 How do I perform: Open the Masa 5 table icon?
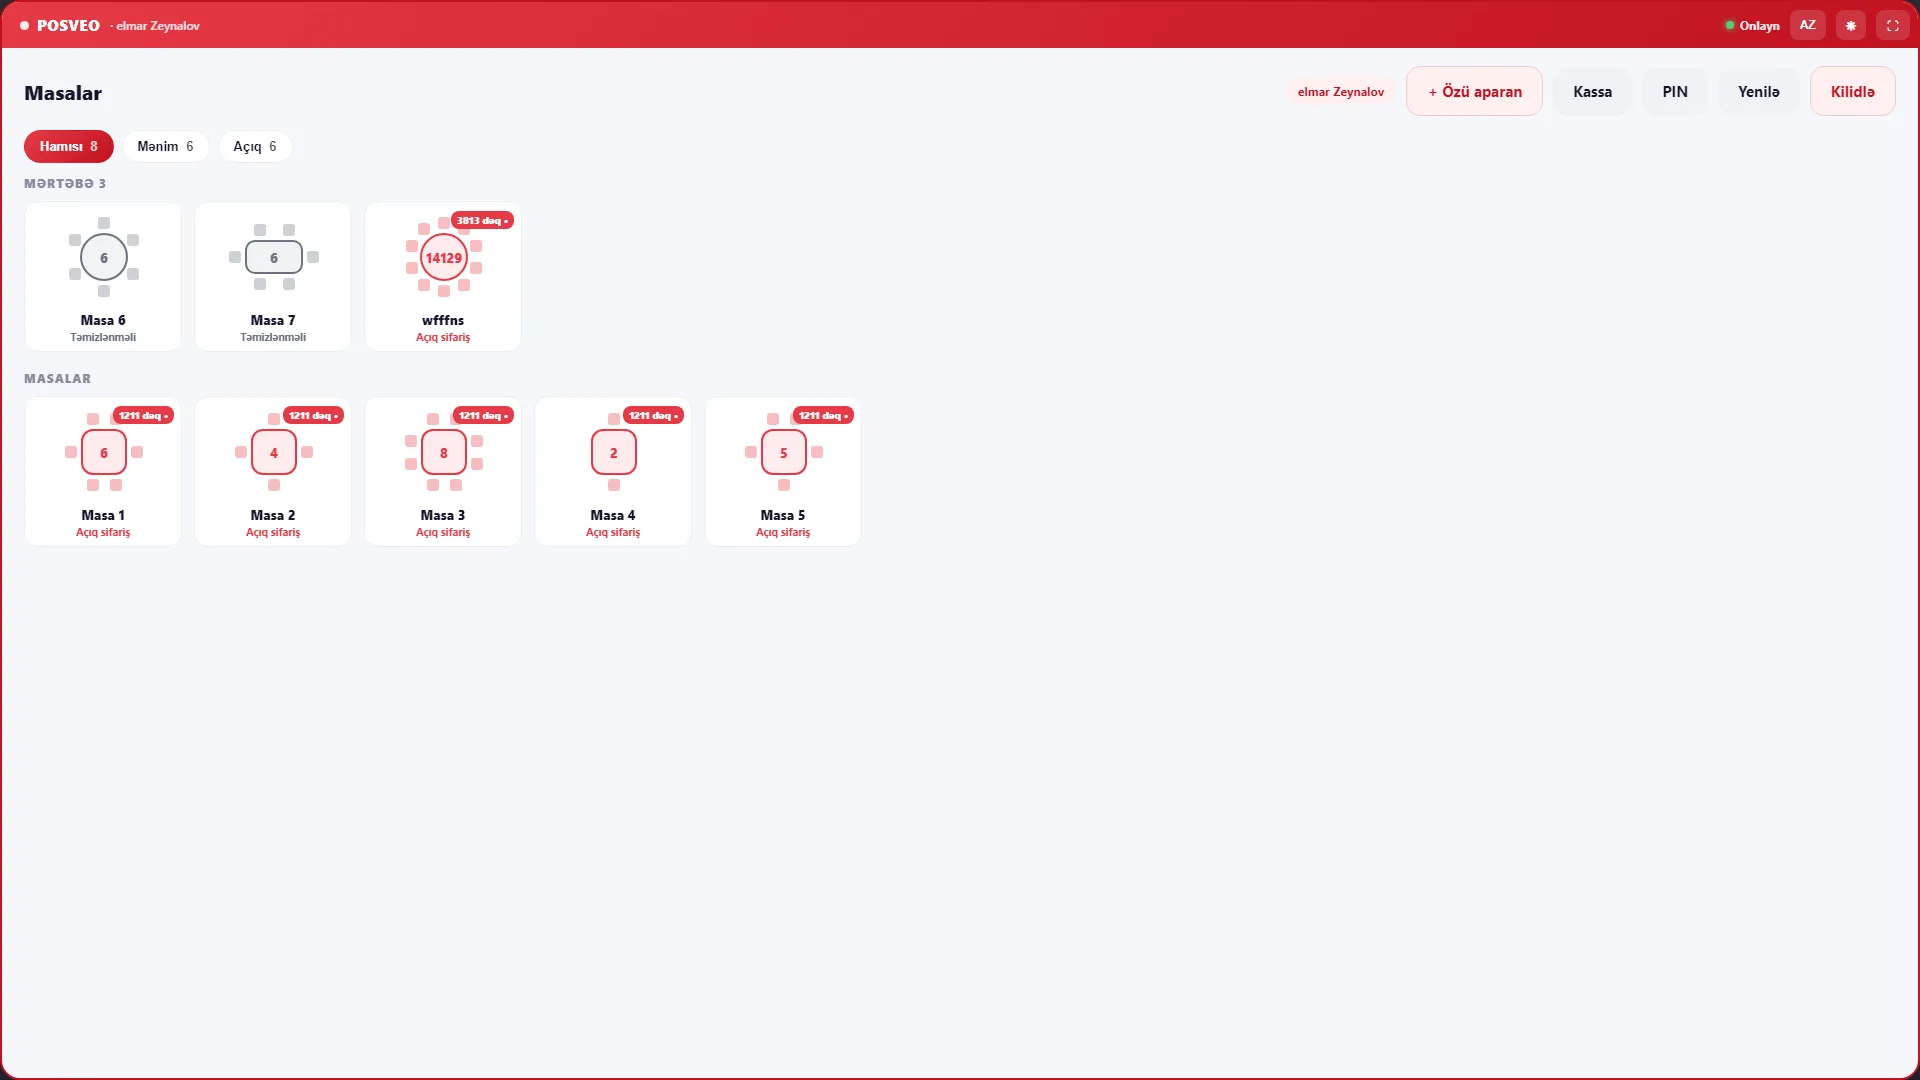click(784, 453)
